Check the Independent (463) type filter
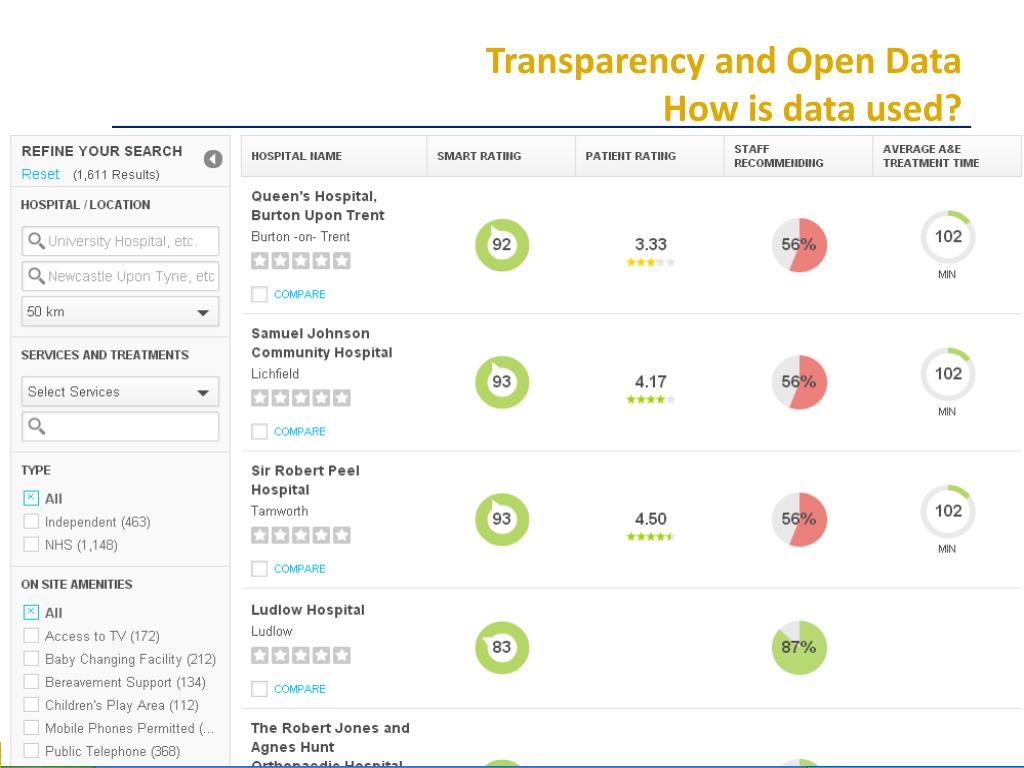 point(31,522)
